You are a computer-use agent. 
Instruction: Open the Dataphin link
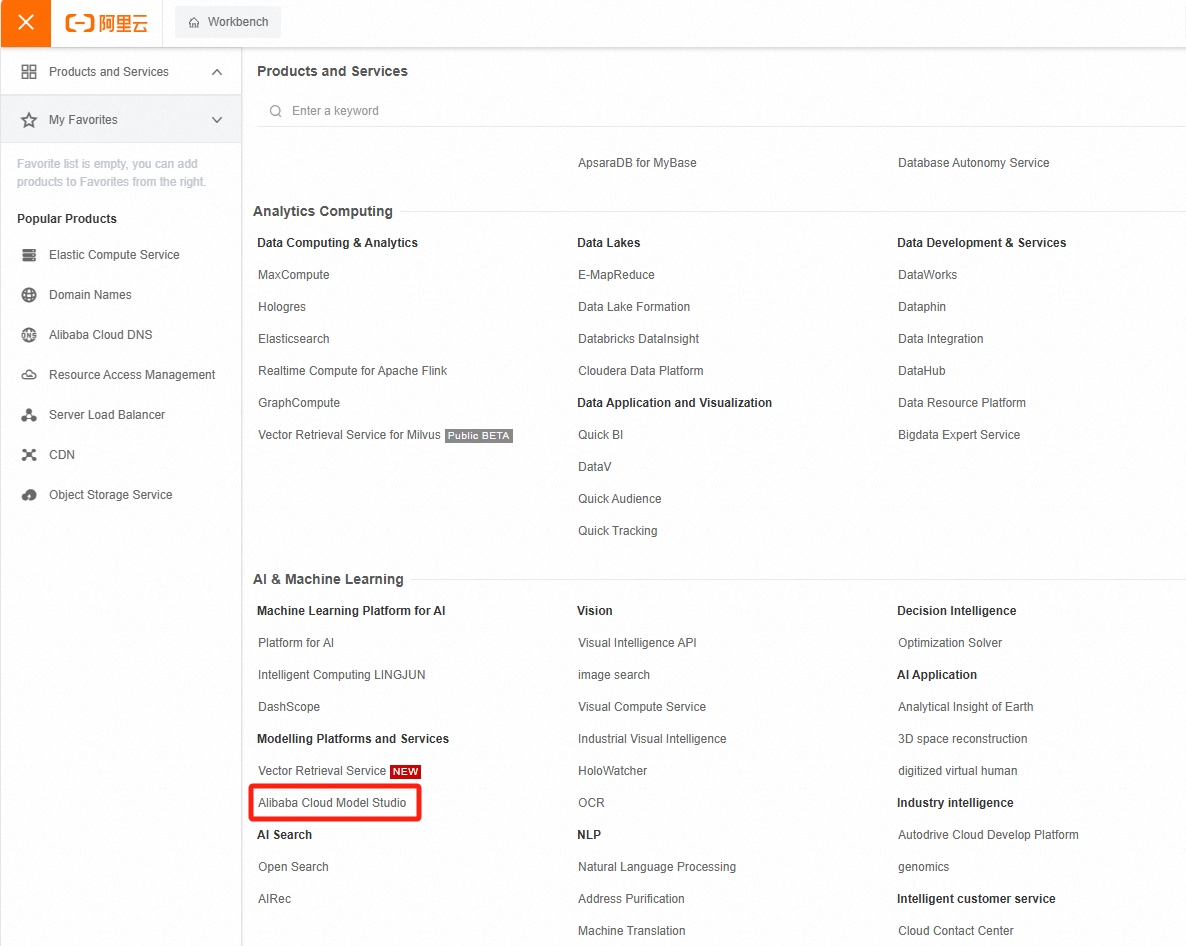pyautogui.click(x=921, y=307)
